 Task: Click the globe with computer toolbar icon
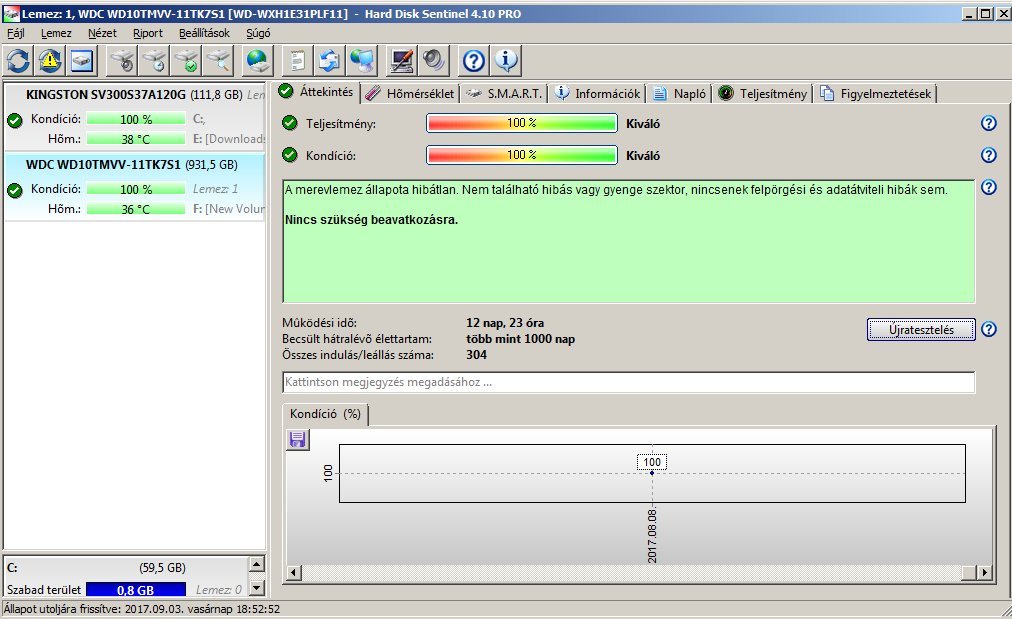(x=361, y=61)
